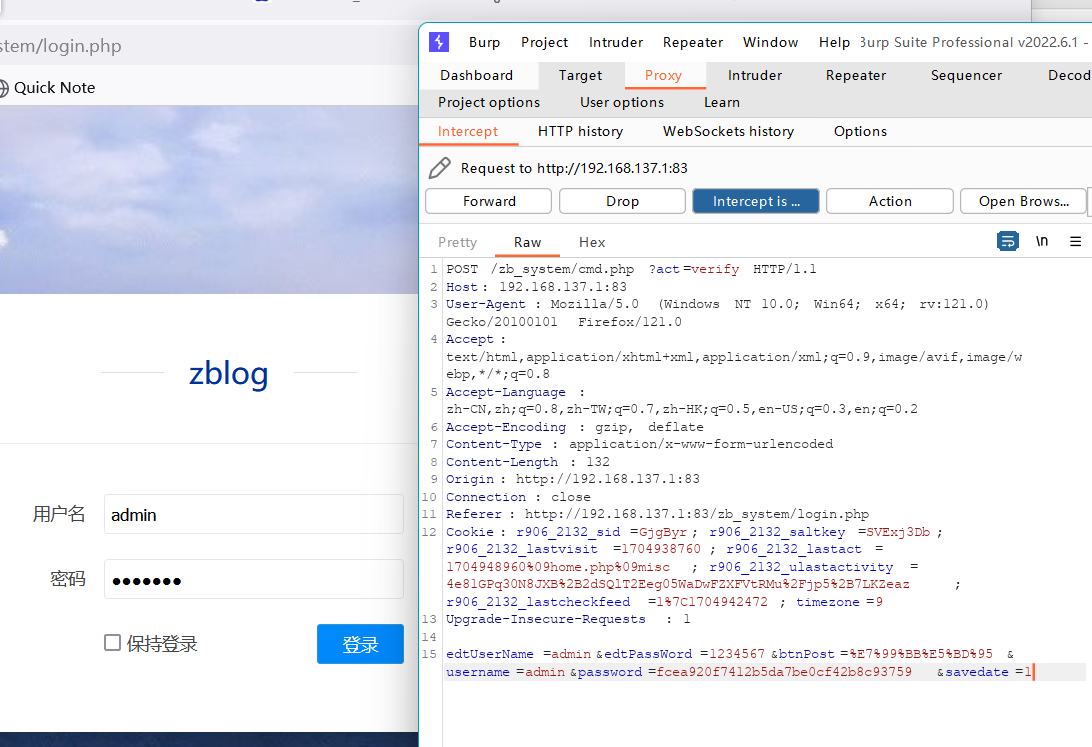Toggle the Intercept is on button
Screen dimensions: 1092x747
[x=756, y=201]
